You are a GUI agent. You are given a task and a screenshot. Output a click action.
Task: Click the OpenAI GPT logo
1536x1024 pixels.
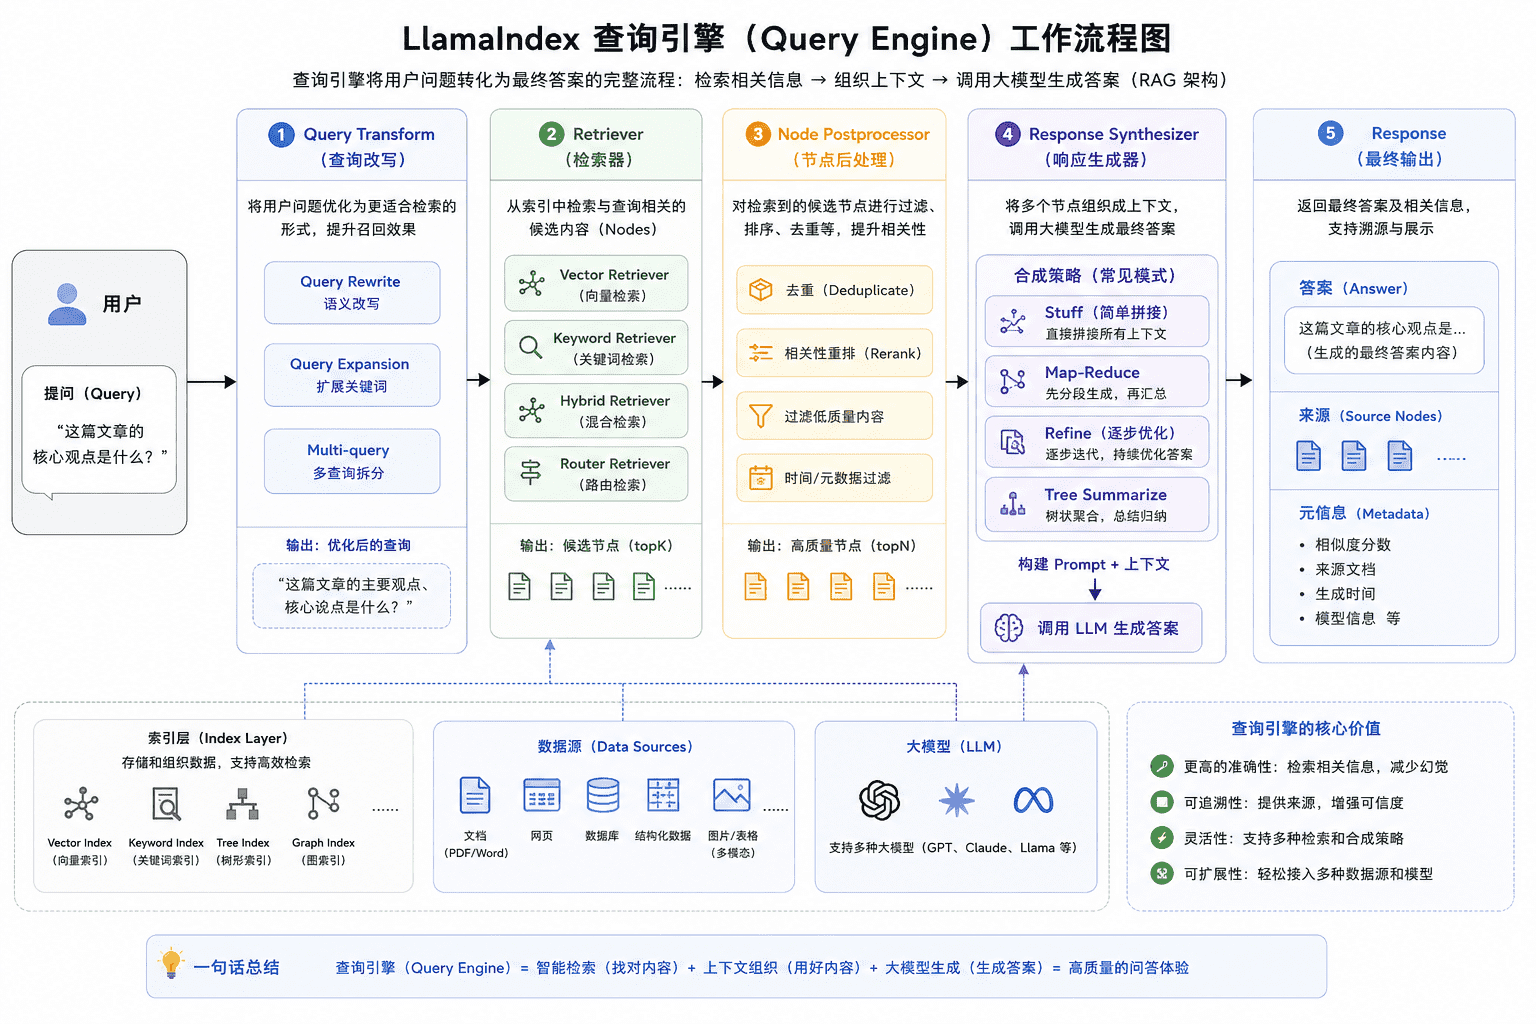pos(880,800)
